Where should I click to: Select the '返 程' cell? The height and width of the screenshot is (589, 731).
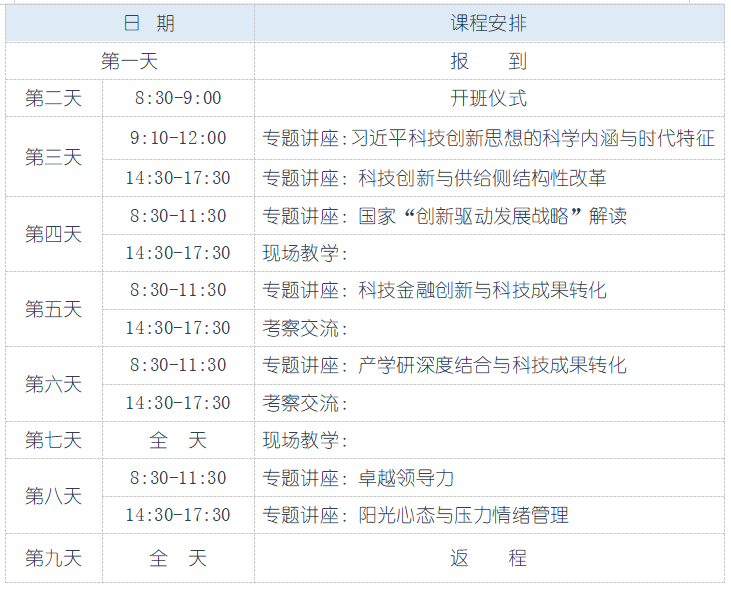[x=490, y=558]
